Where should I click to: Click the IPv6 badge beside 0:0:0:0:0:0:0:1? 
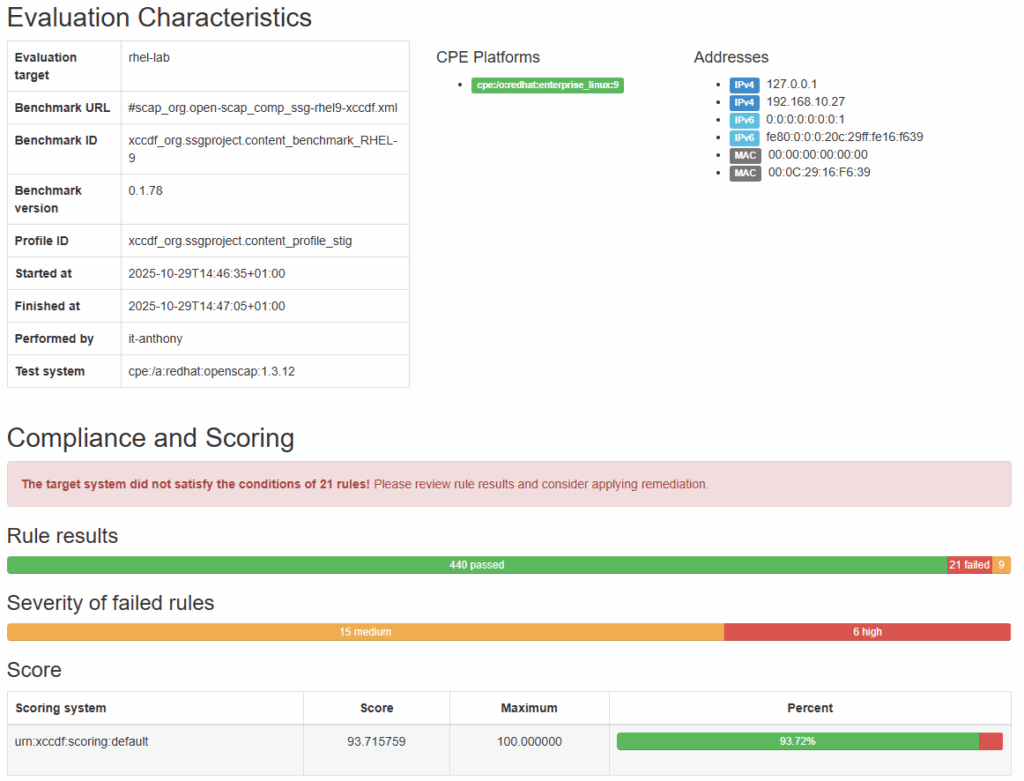tap(744, 120)
